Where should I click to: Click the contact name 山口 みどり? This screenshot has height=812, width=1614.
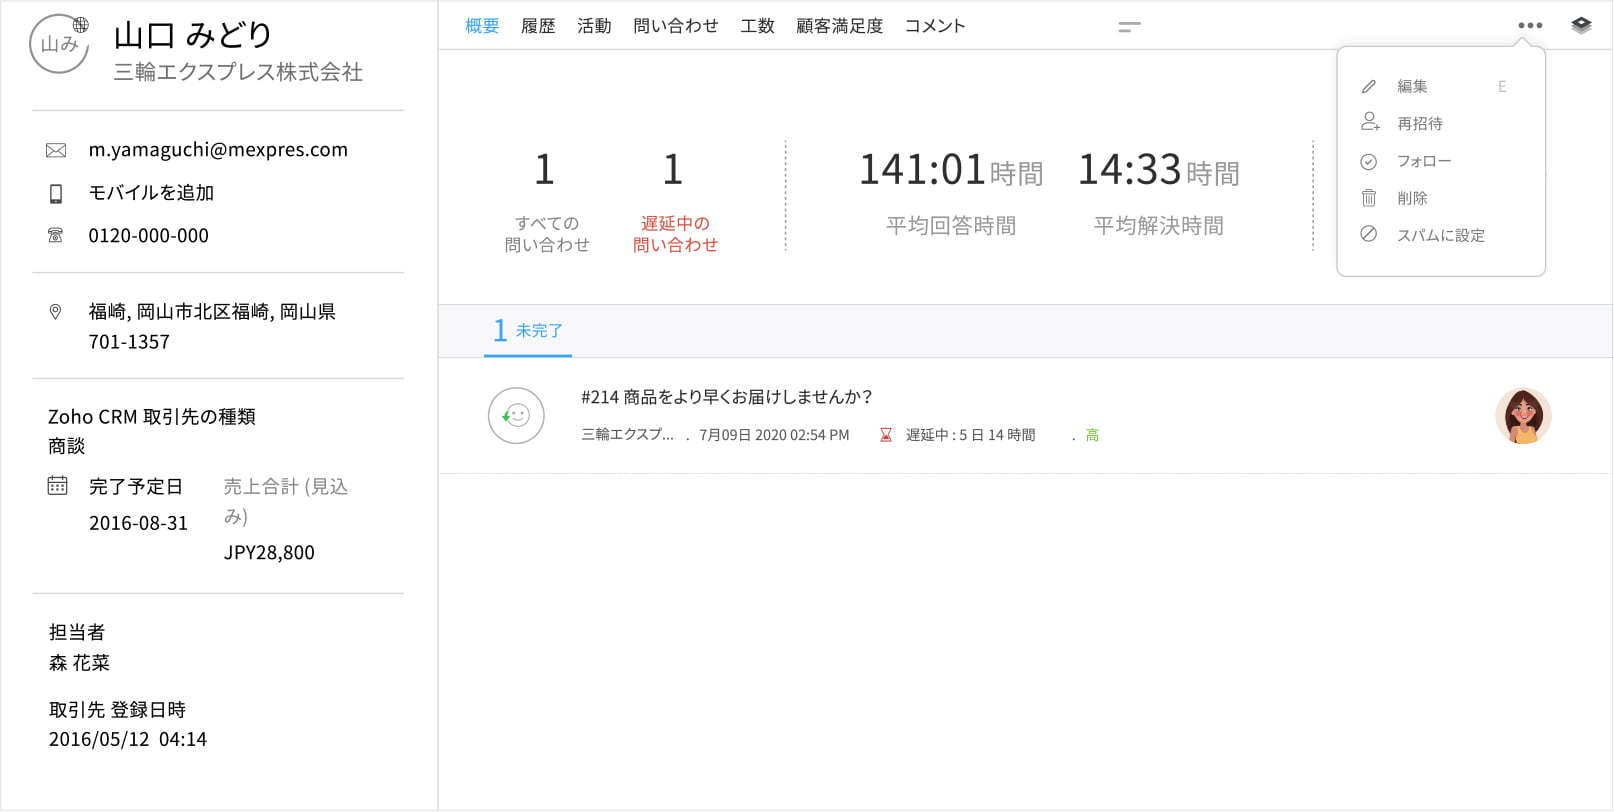click(x=192, y=35)
